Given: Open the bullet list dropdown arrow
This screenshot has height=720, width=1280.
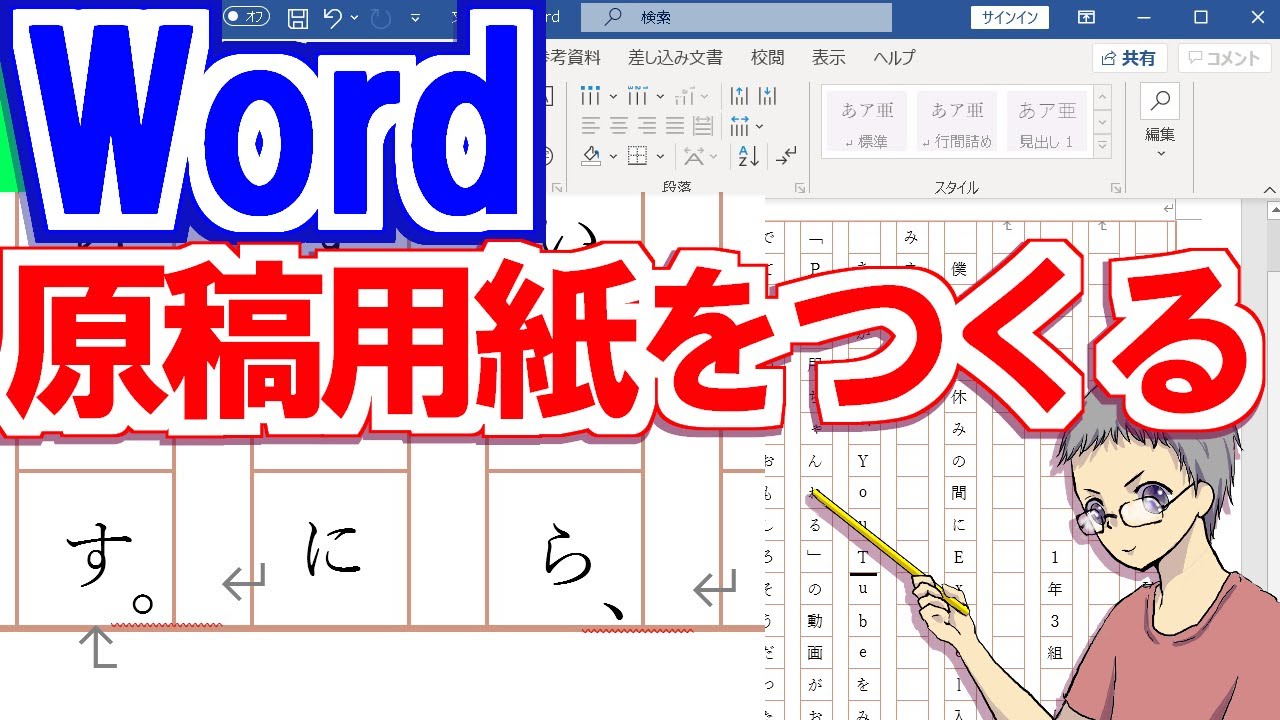Looking at the screenshot, I should click(613, 97).
